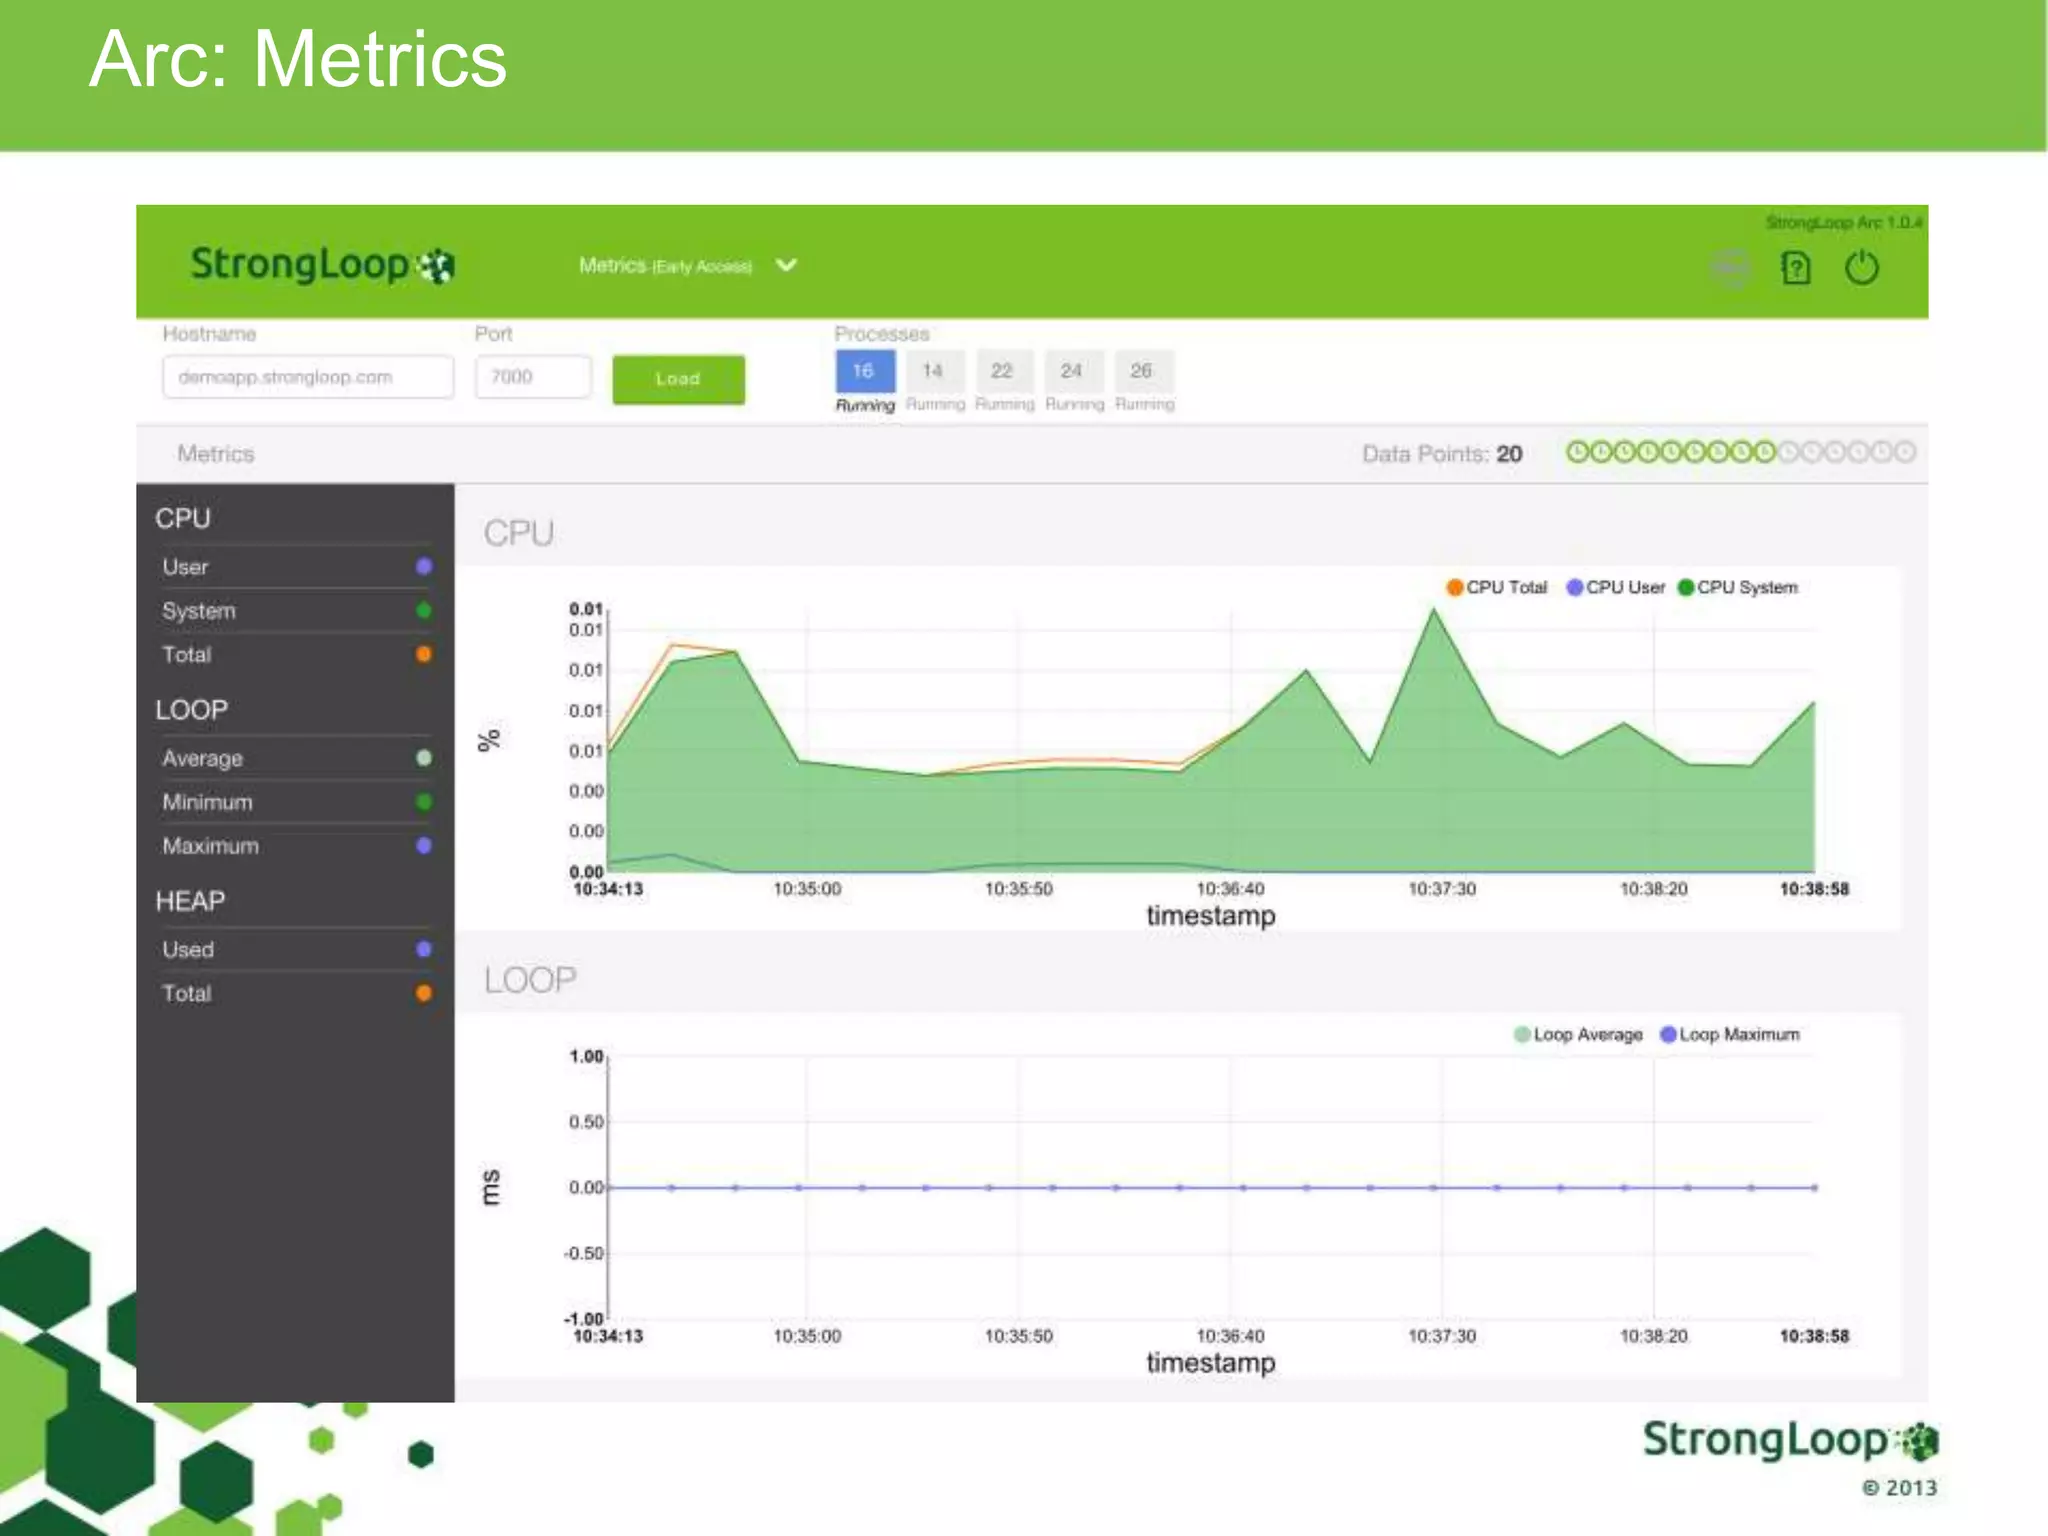Click the CPU System legend entry
This screenshot has width=2048, height=1536.
pyautogui.click(x=1738, y=587)
